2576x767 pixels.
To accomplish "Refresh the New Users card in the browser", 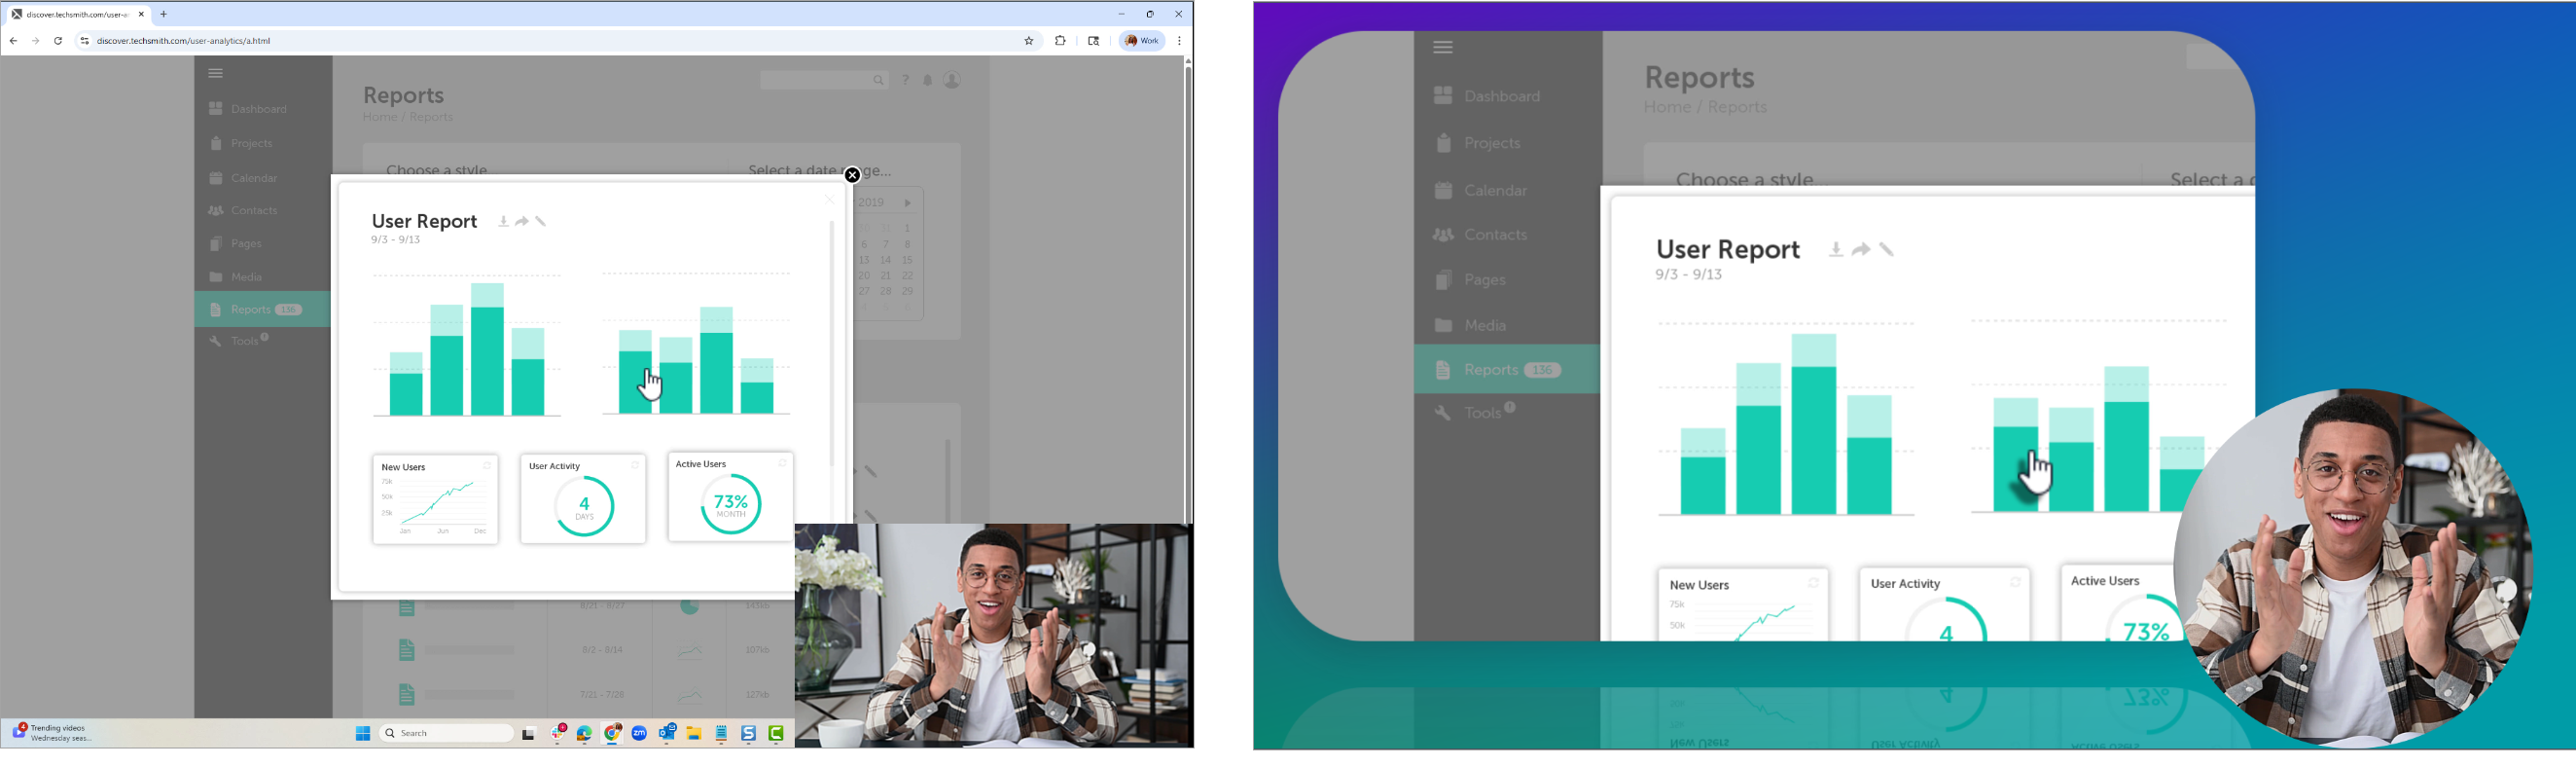I will (x=487, y=466).
